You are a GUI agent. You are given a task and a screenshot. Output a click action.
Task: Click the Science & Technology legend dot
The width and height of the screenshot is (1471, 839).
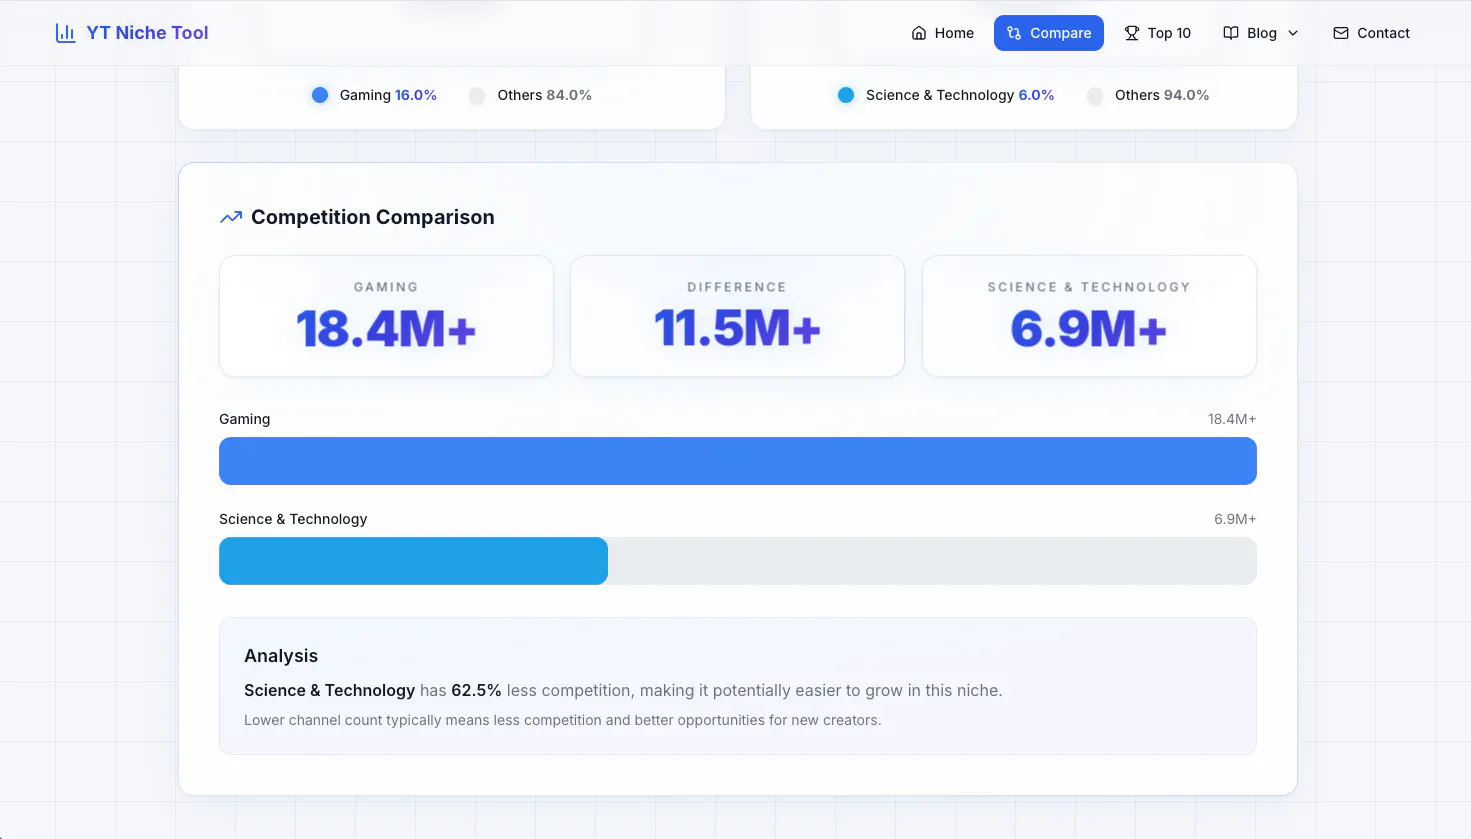846,95
